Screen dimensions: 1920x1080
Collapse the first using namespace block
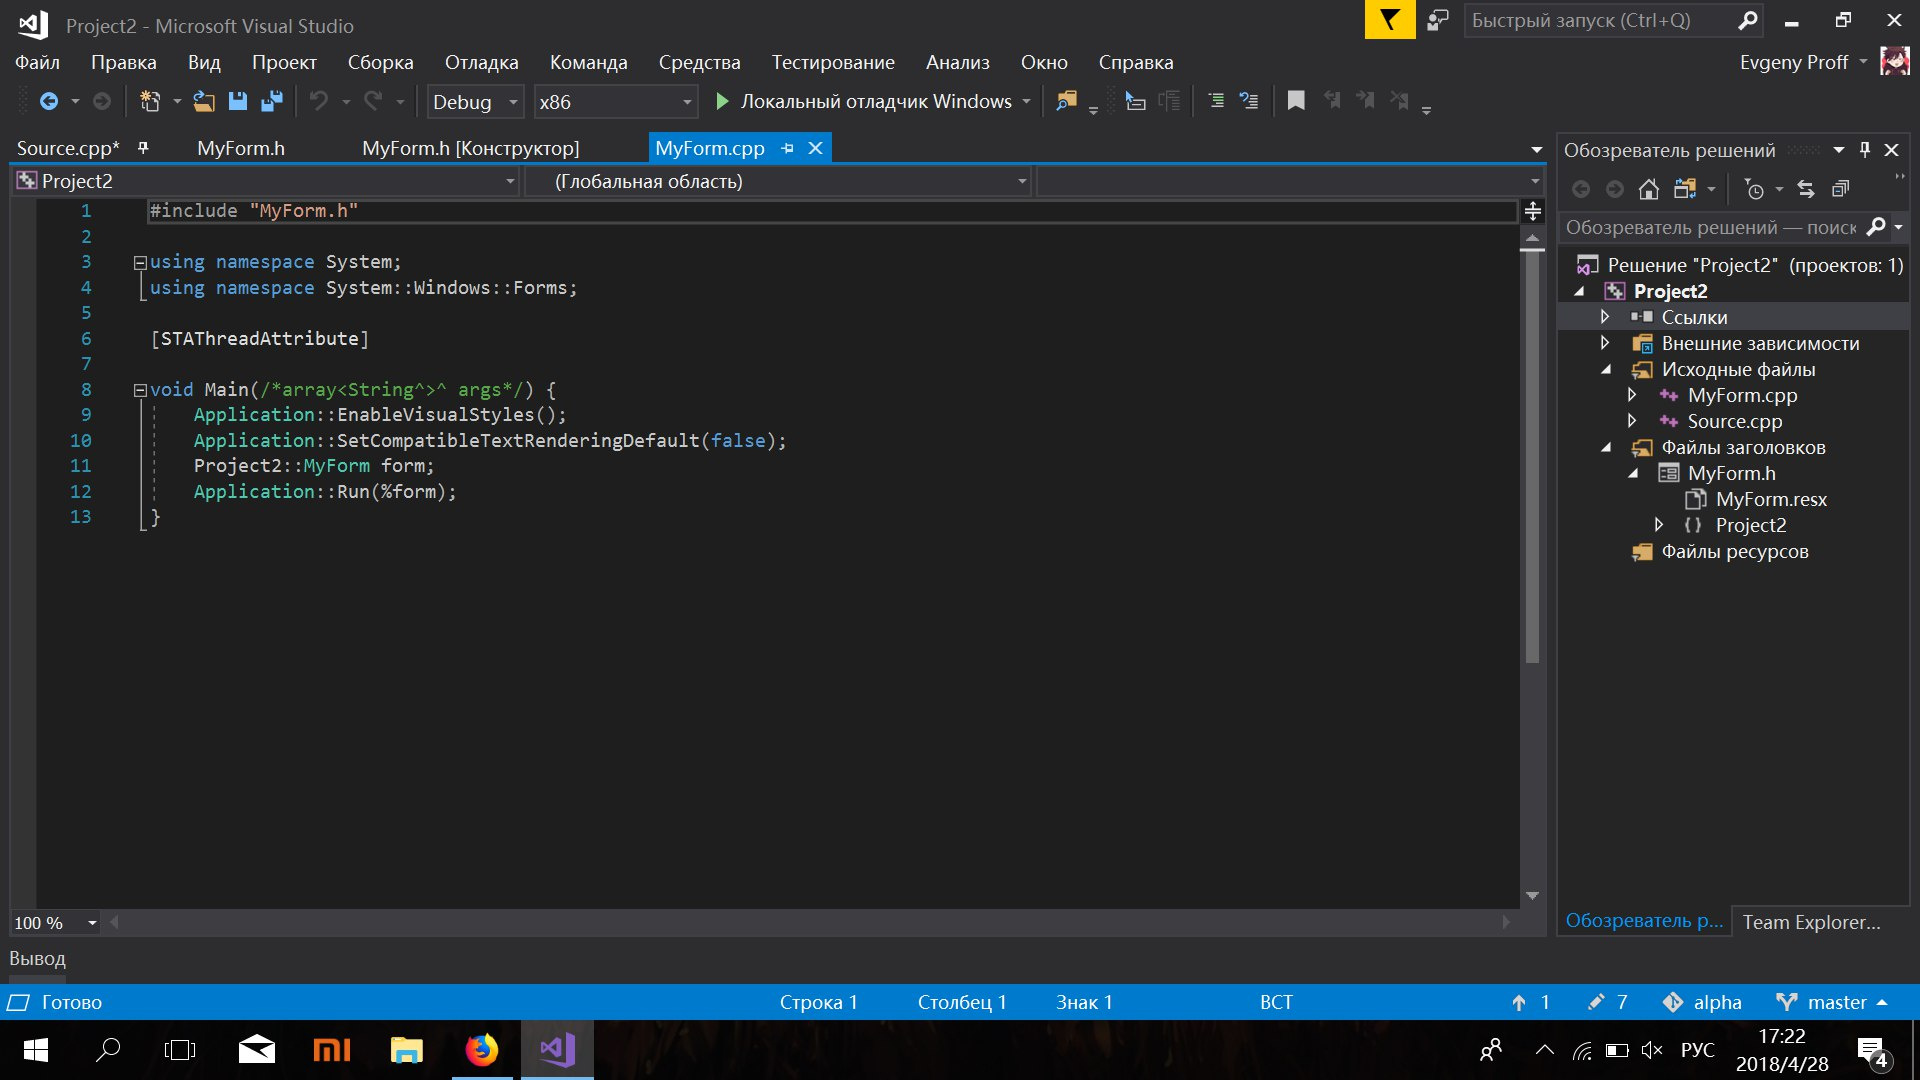click(140, 263)
